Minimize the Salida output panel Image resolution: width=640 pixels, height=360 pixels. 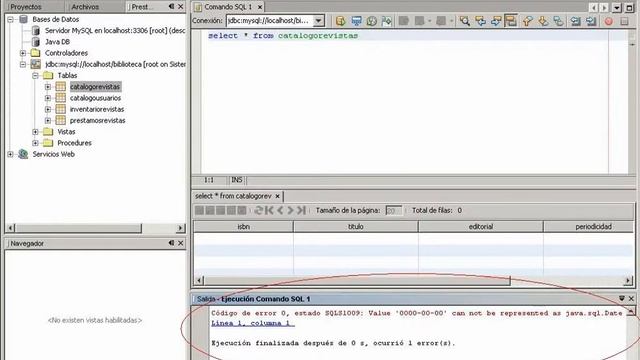pos(622,298)
